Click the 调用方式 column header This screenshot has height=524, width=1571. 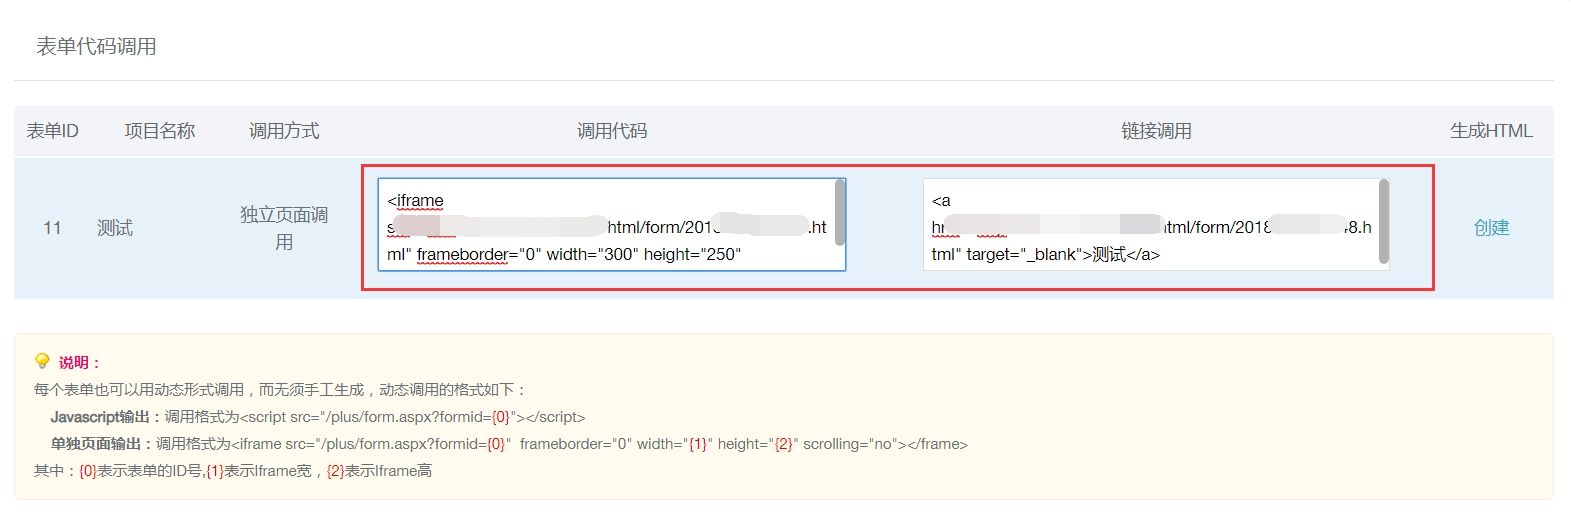point(284,131)
